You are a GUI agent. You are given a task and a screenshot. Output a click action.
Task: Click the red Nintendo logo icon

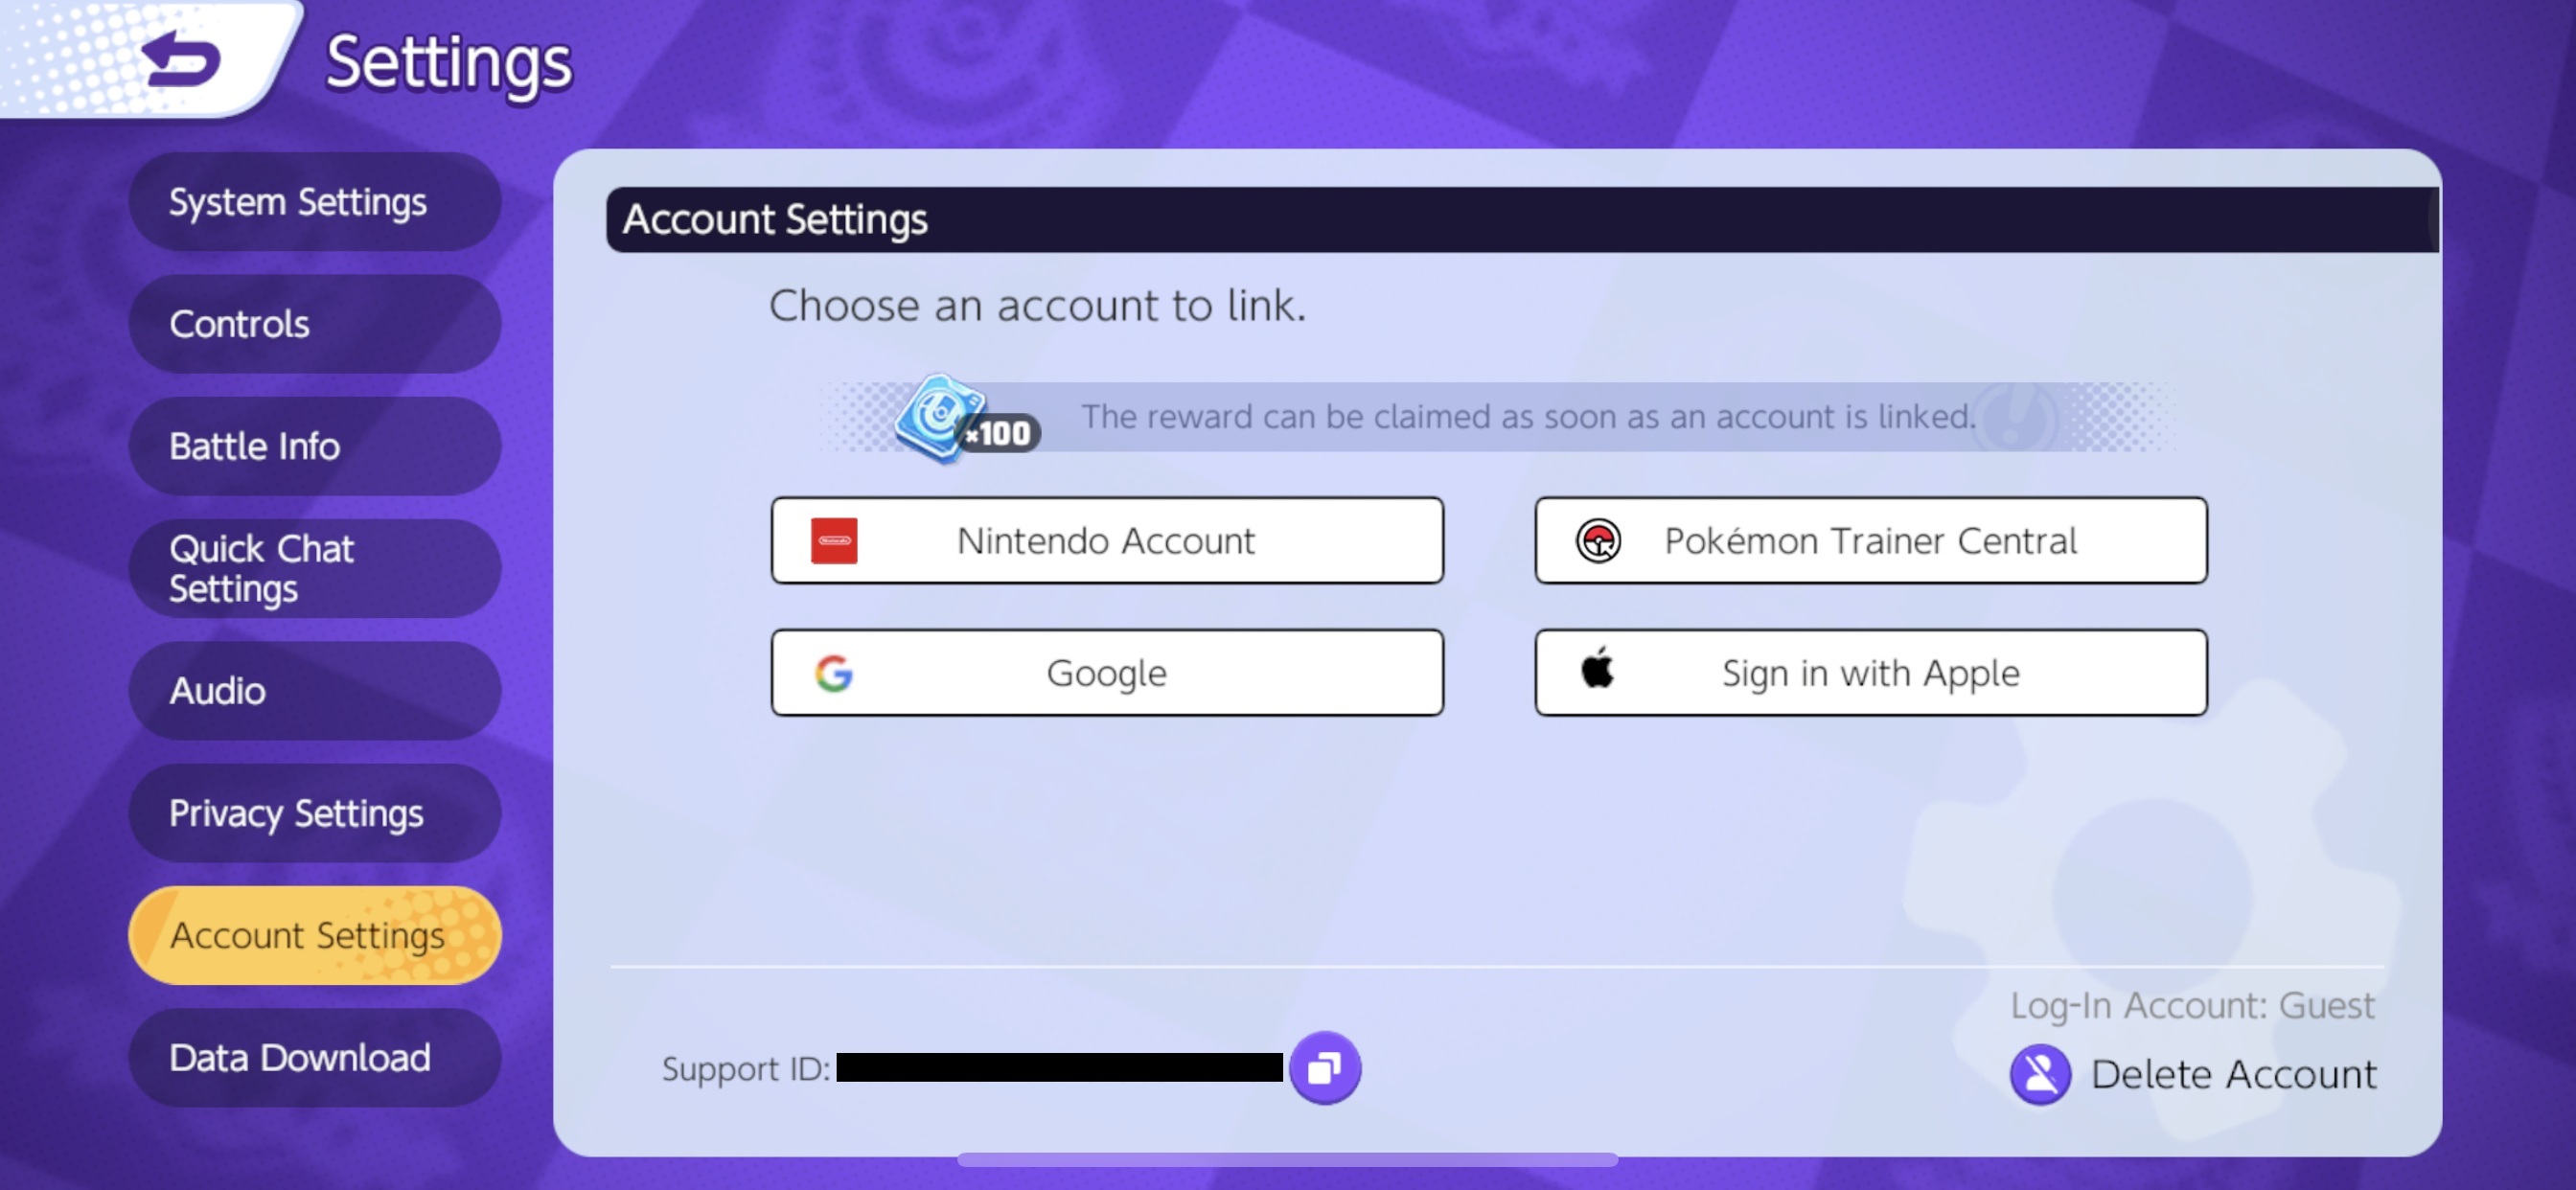tap(833, 541)
